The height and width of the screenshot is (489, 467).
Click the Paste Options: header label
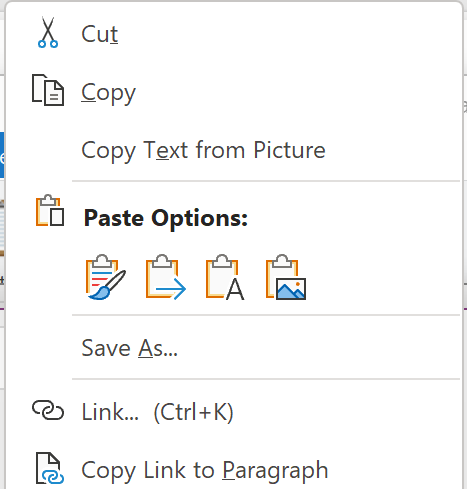click(x=166, y=218)
